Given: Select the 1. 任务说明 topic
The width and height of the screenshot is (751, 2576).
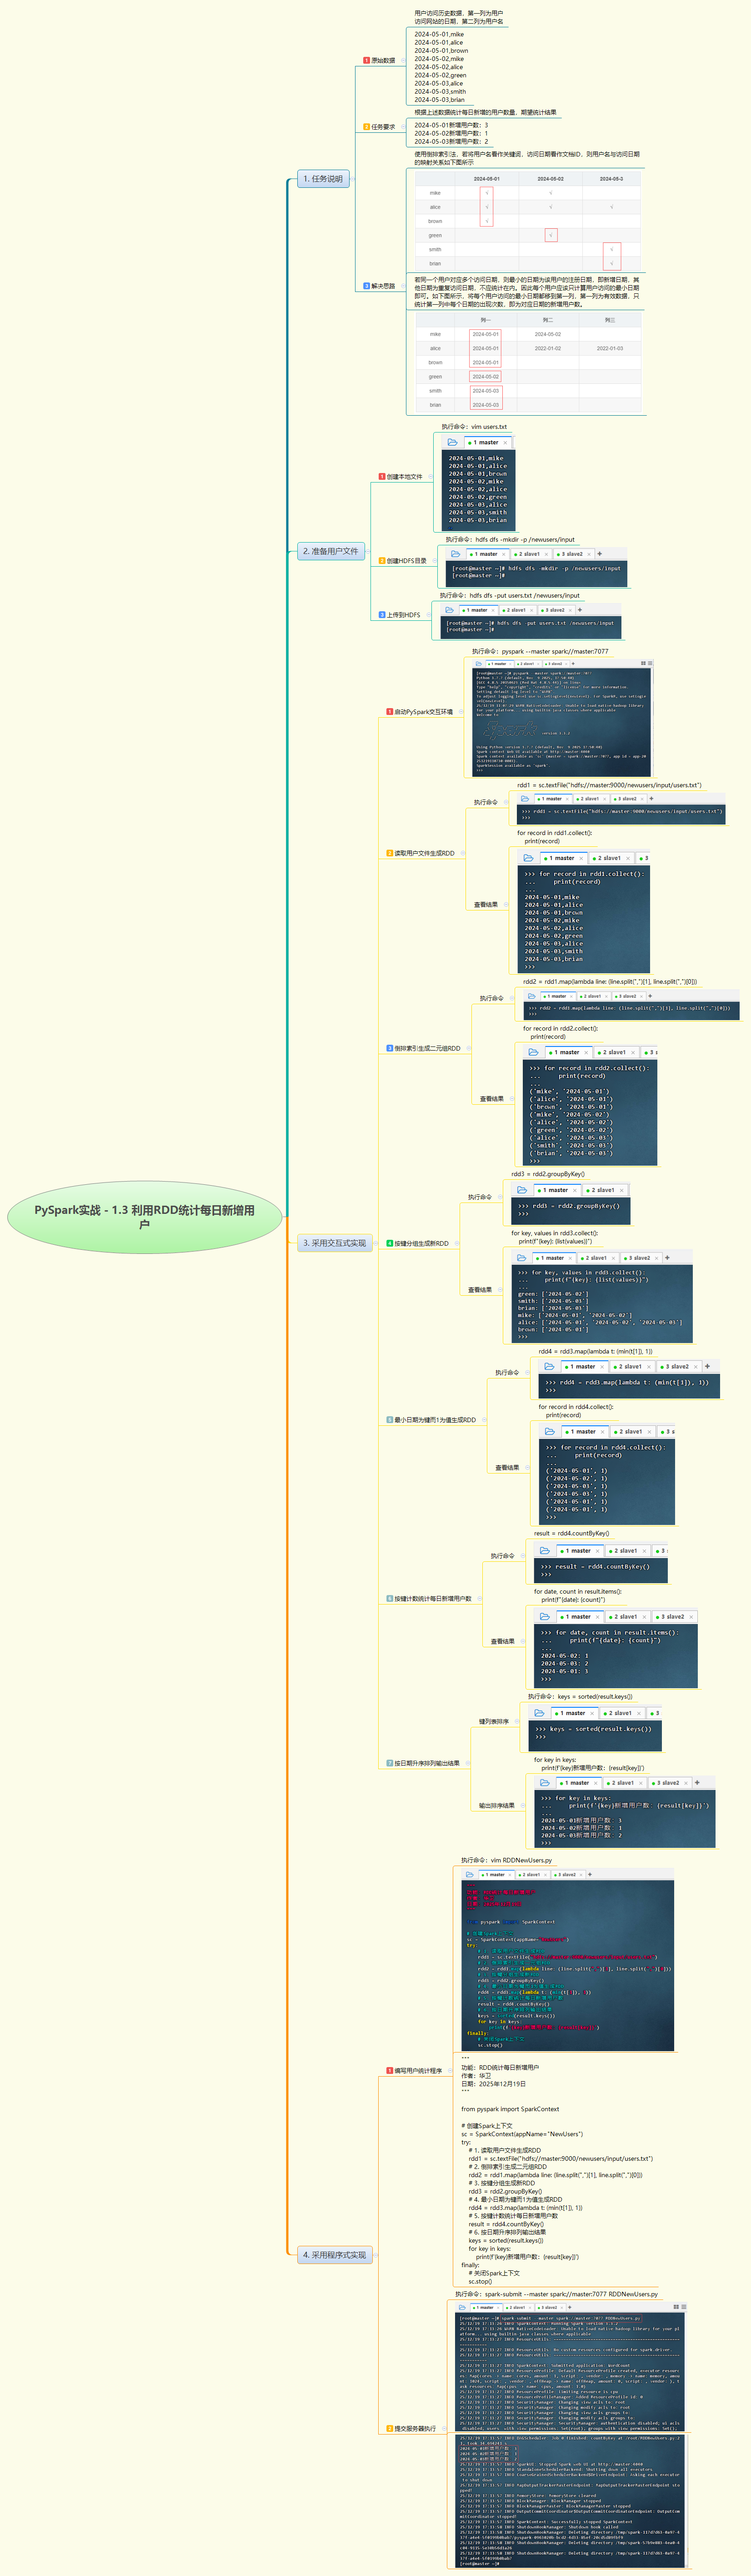Looking at the screenshot, I should [323, 179].
